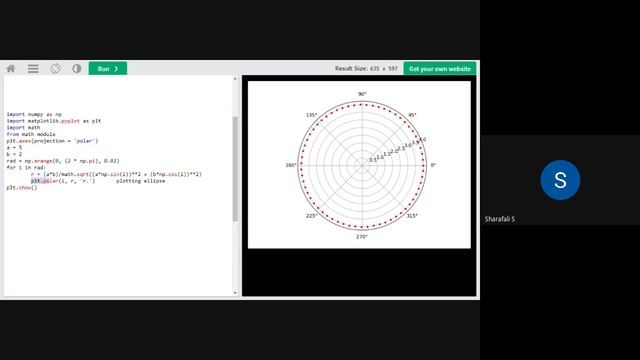Click the 'from math module' line
This screenshot has height=360, width=640.
tap(31, 134)
